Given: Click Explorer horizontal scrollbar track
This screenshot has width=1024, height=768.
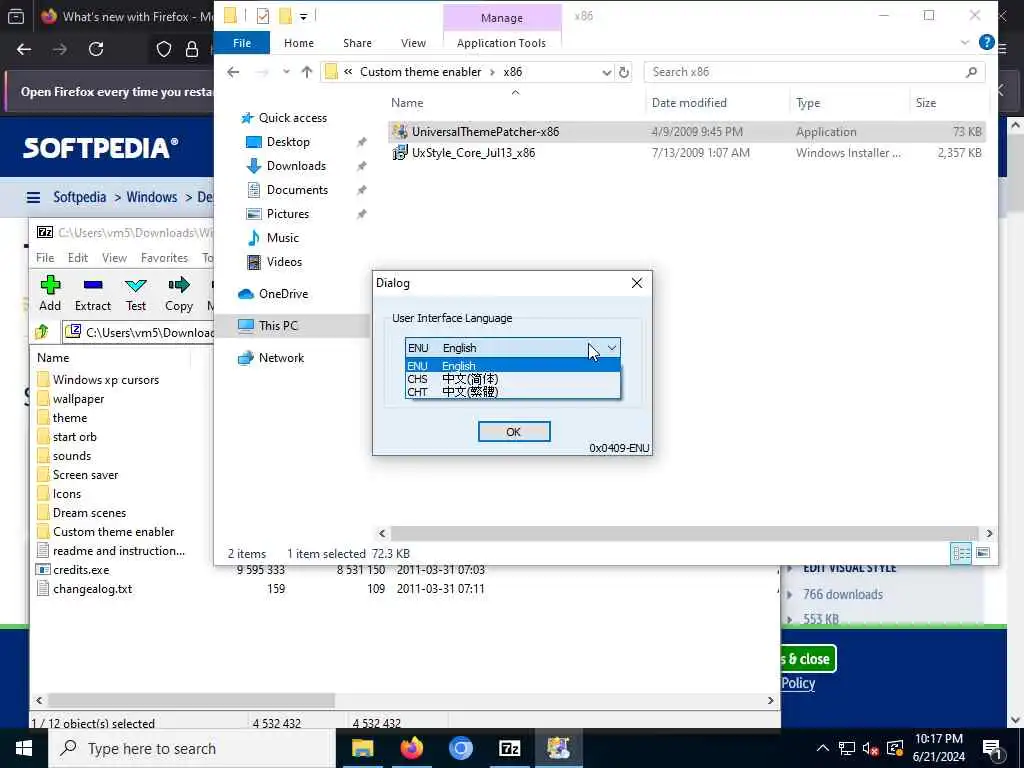Looking at the screenshot, I should coord(684,534).
